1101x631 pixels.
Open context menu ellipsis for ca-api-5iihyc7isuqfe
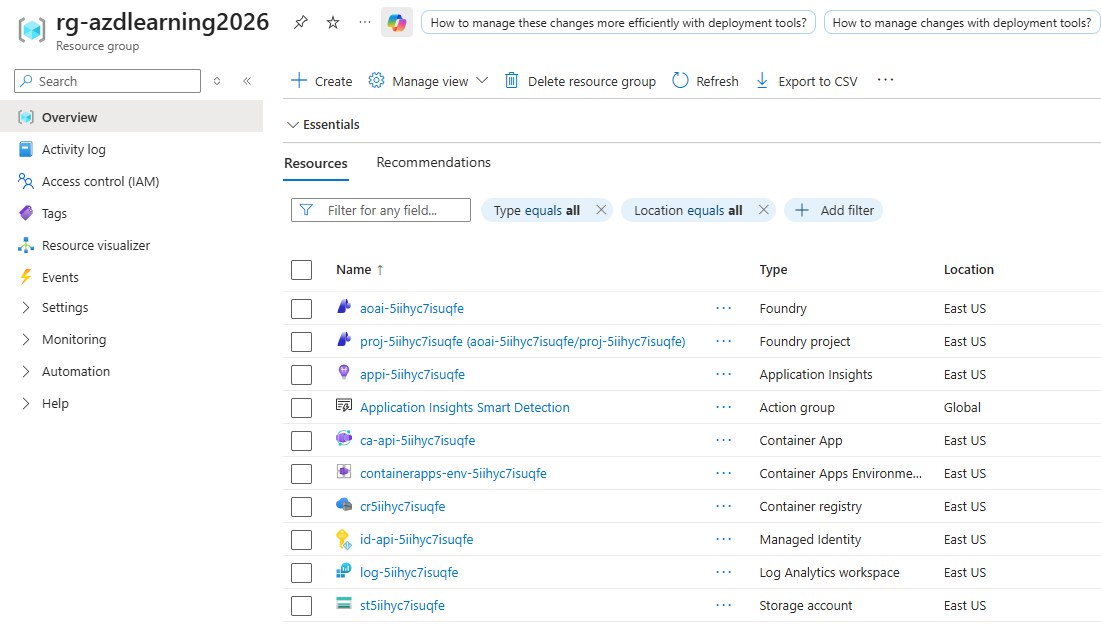click(x=723, y=440)
